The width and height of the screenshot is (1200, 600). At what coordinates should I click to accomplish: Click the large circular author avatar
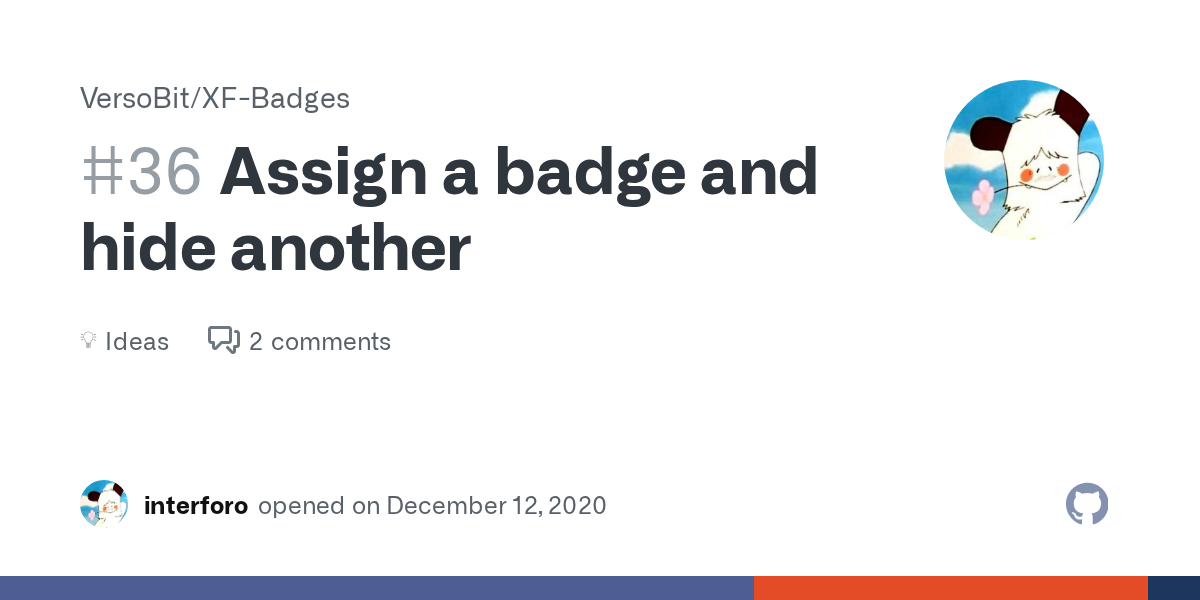point(1023,160)
